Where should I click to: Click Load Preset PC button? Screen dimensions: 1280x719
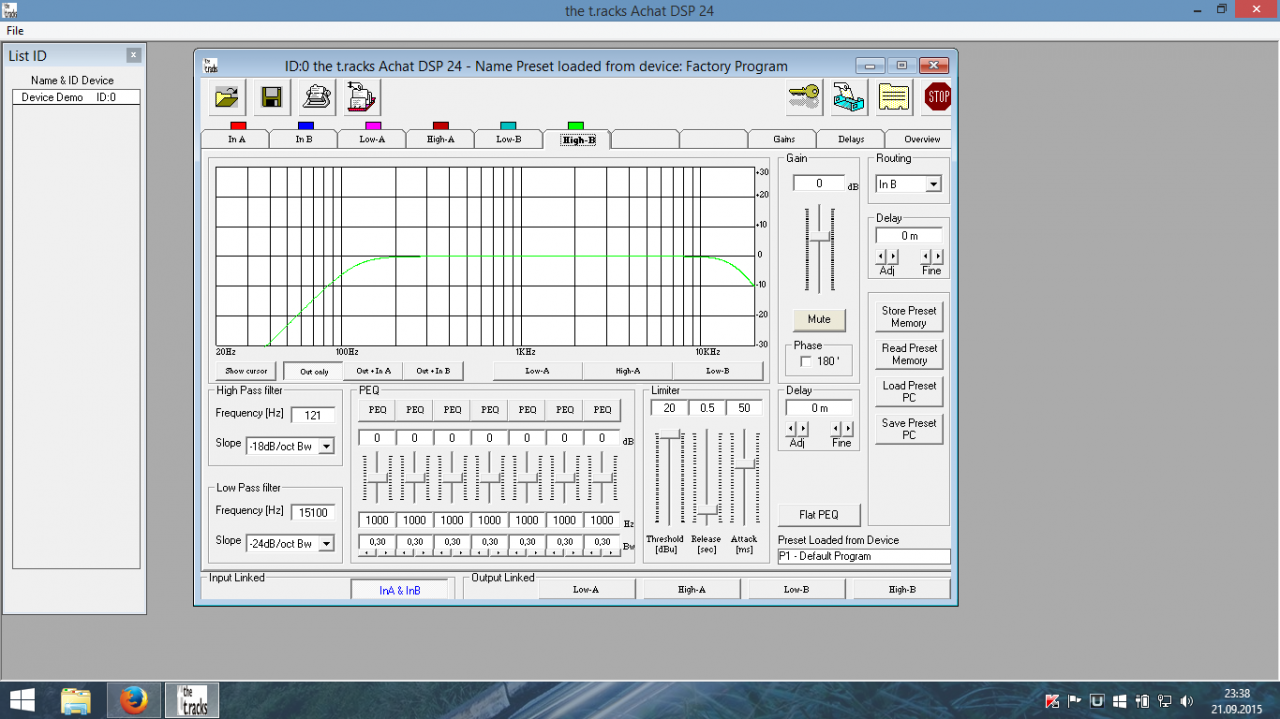coord(909,391)
